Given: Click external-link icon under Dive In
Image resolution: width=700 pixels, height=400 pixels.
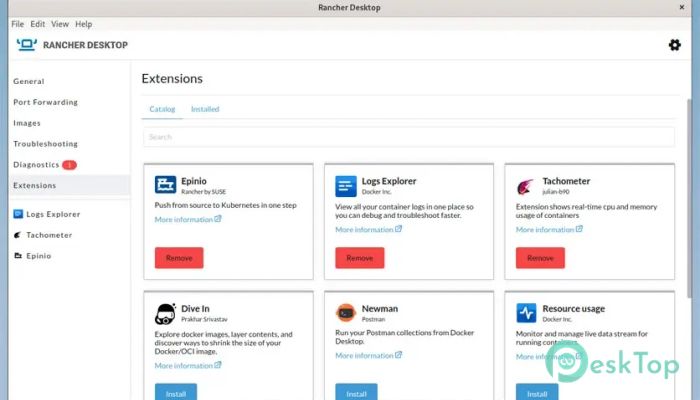Looking at the screenshot, I should coord(218,365).
